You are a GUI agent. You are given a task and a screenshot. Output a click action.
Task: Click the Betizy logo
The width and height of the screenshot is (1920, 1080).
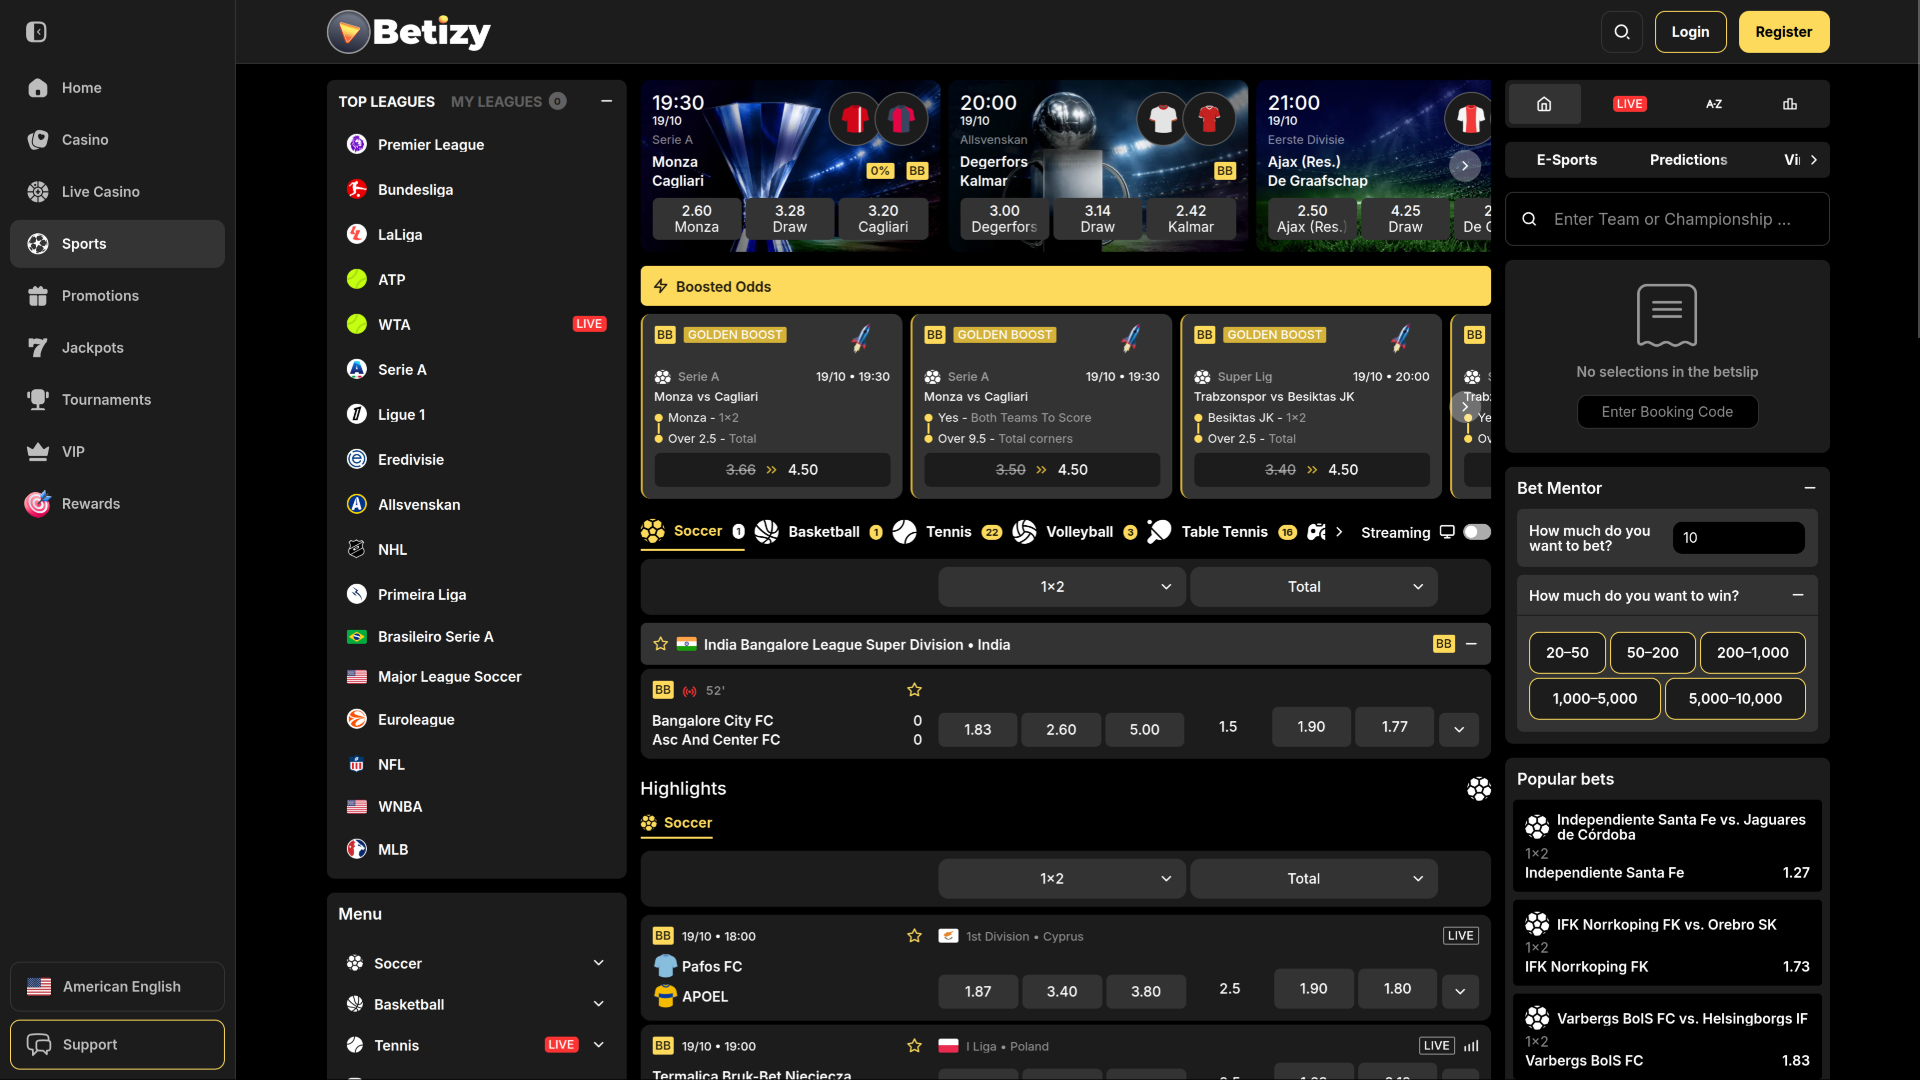tap(409, 32)
